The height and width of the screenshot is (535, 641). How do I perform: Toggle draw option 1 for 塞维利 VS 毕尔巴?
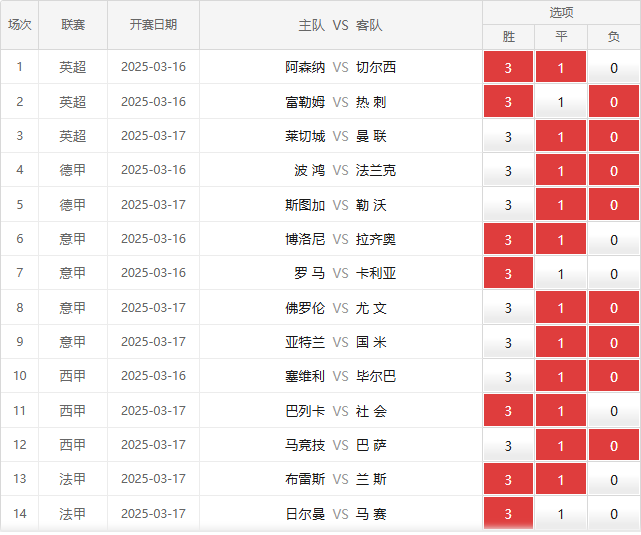(561, 376)
